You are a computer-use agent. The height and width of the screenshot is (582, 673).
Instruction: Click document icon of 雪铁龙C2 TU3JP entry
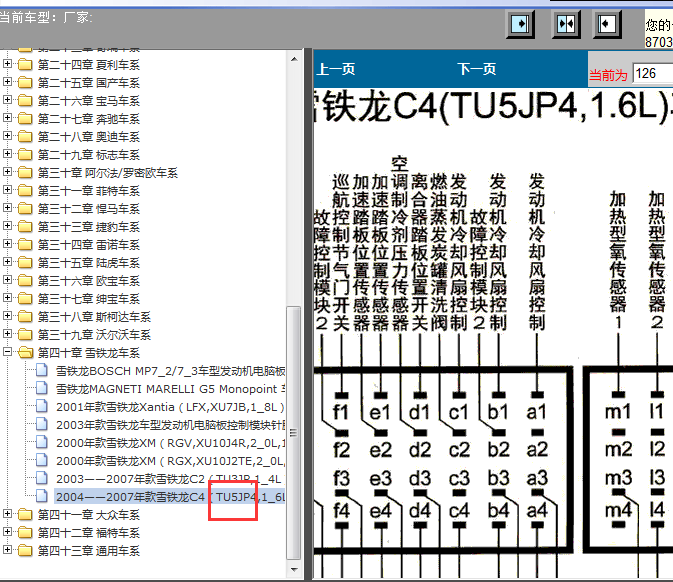pos(42,478)
